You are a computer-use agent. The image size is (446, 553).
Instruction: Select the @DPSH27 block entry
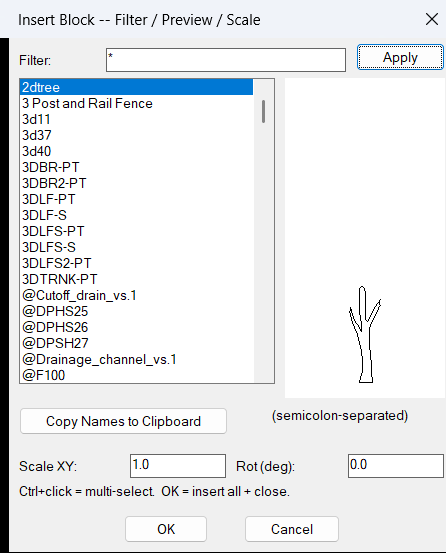(x=136, y=343)
